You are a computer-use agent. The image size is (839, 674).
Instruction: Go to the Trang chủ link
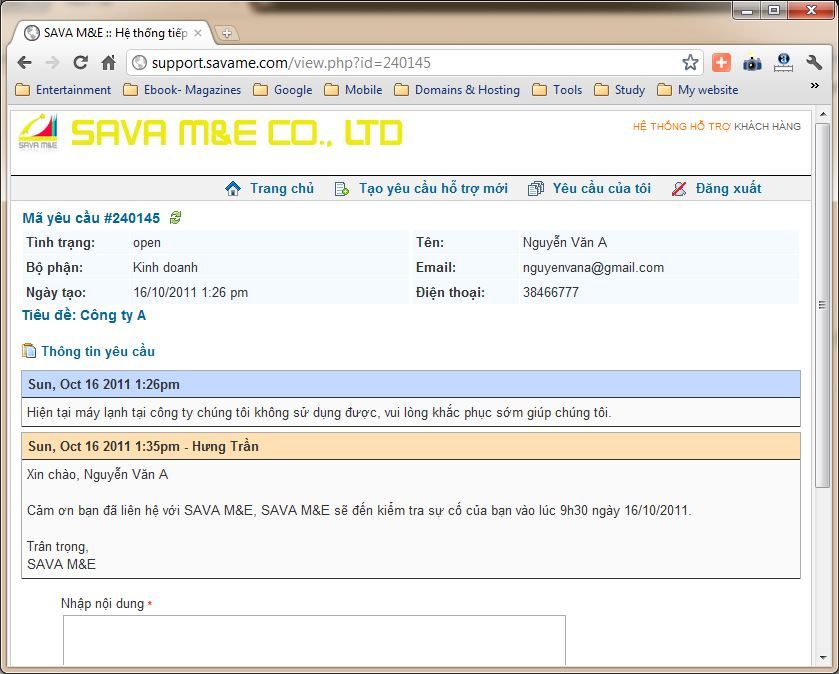tap(282, 188)
